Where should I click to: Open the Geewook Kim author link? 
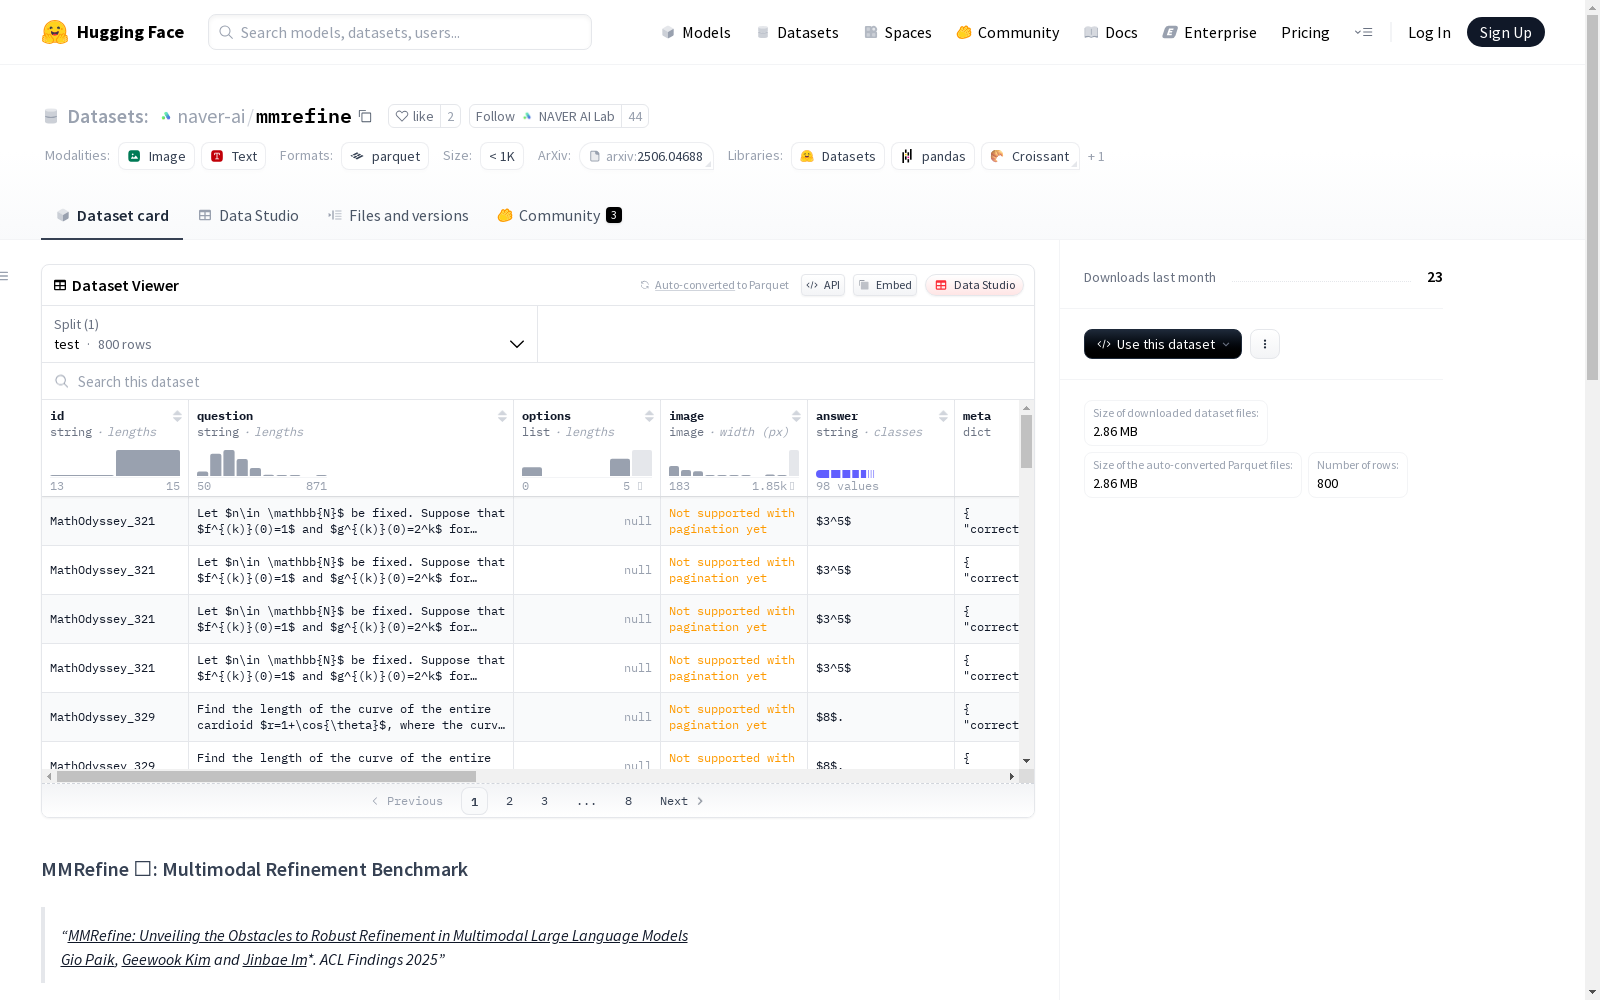click(x=166, y=959)
